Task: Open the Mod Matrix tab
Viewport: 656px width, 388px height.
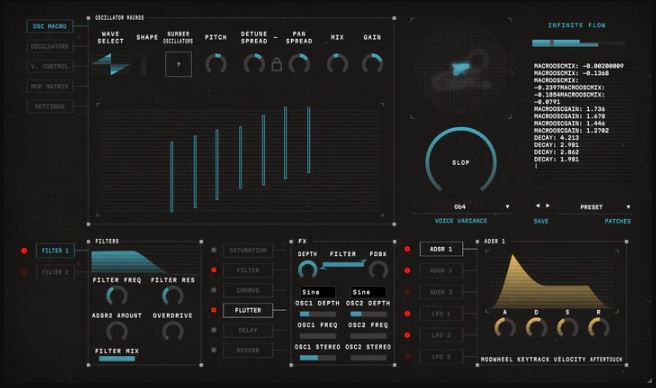Action: [50, 86]
